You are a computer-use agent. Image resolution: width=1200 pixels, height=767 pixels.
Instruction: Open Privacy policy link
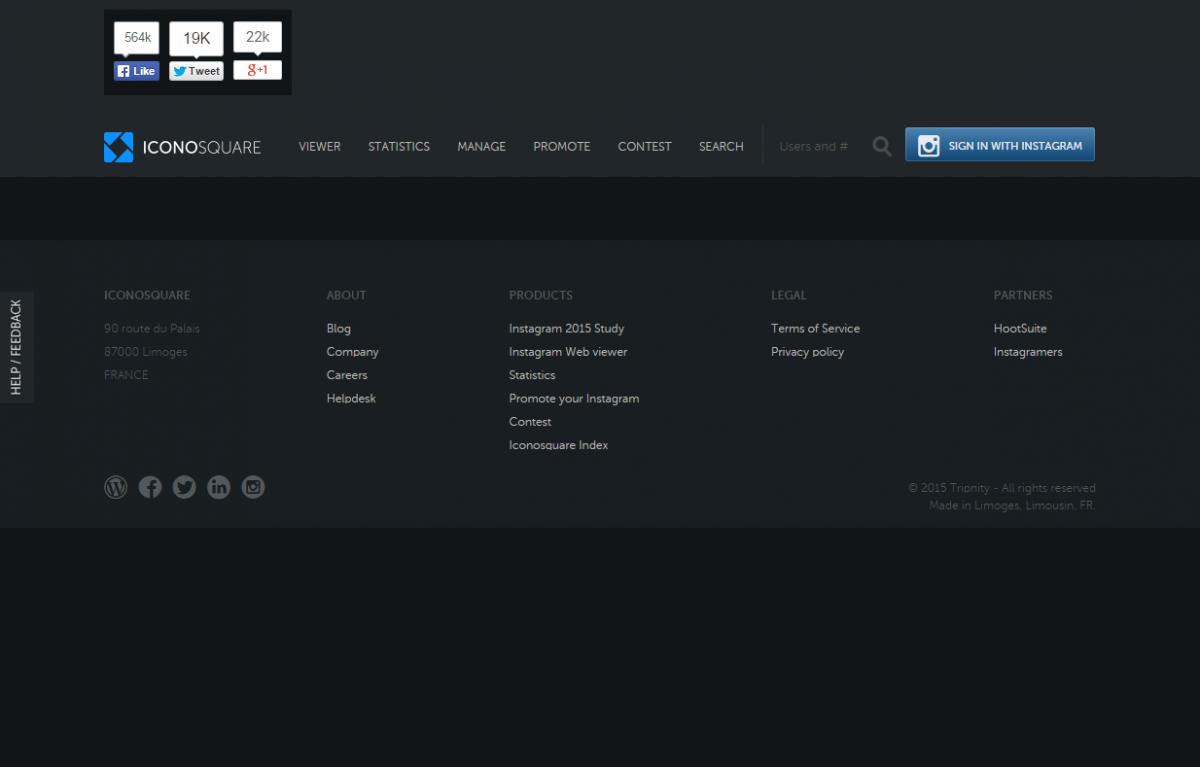[808, 352]
